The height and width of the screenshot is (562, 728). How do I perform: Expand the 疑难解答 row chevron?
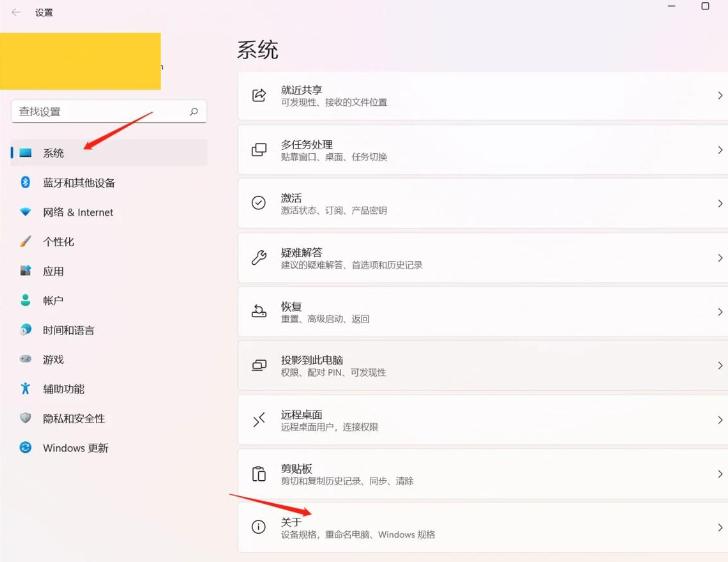coord(720,258)
